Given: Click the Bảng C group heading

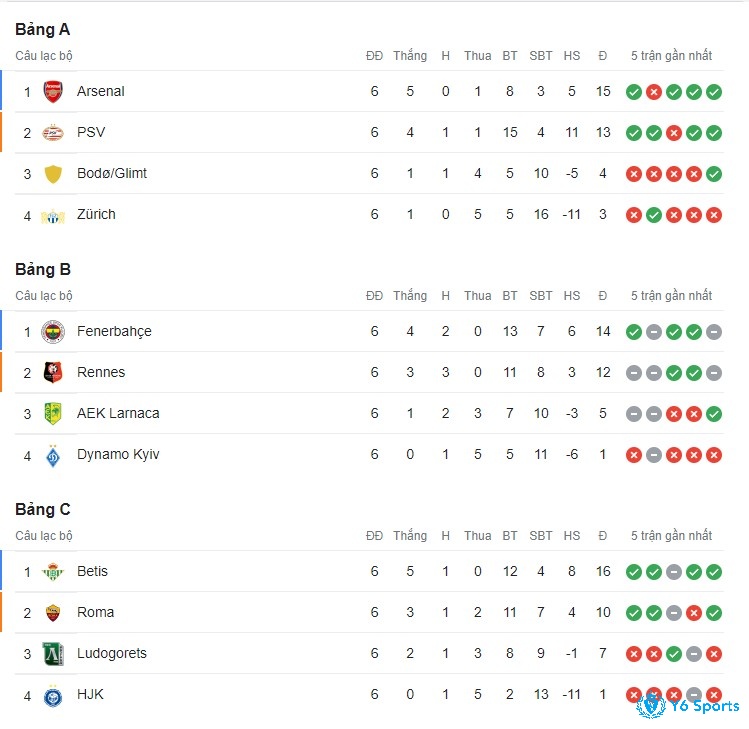Looking at the screenshot, I should (43, 509).
